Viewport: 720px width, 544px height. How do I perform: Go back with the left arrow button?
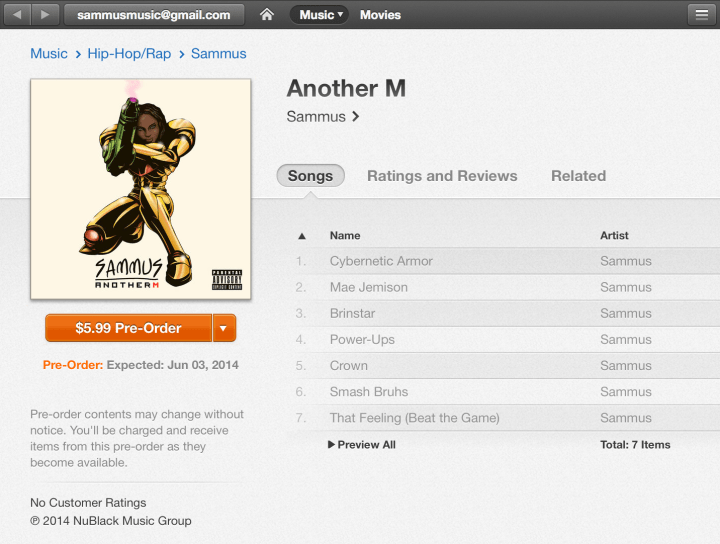pyautogui.click(x=17, y=15)
